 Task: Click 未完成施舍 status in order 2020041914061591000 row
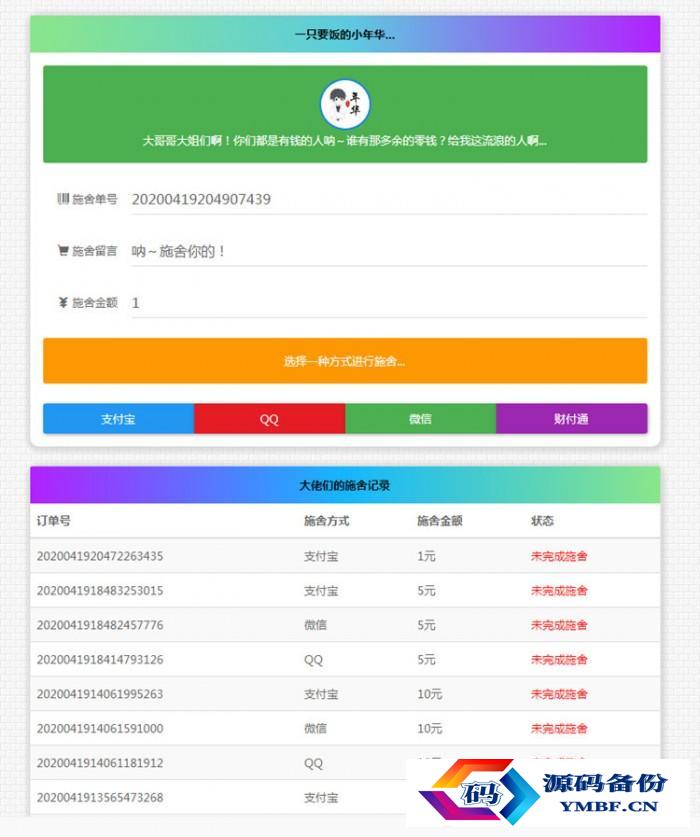coord(559,729)
